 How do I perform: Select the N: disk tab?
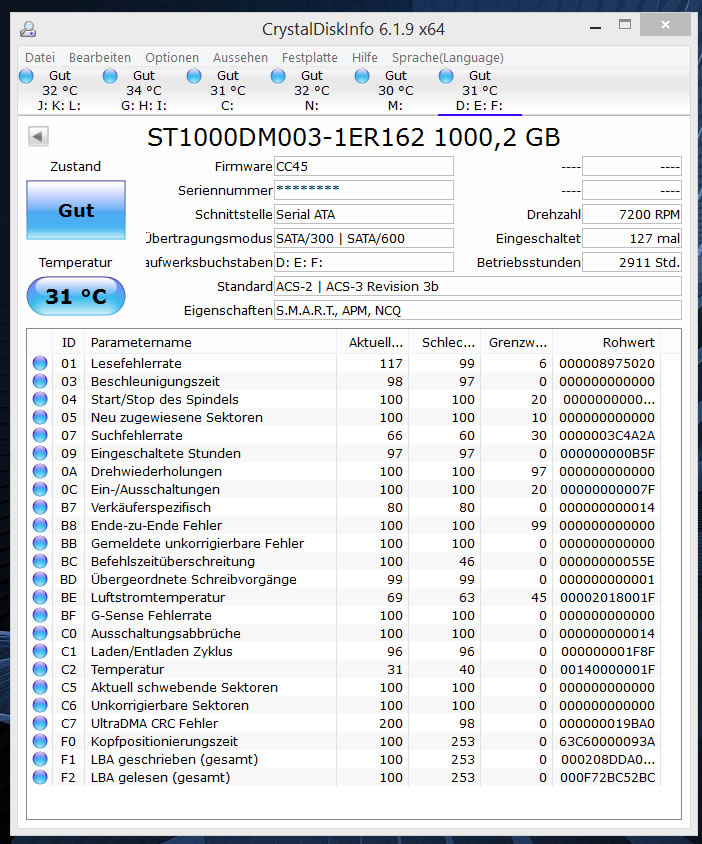[312, 90]
